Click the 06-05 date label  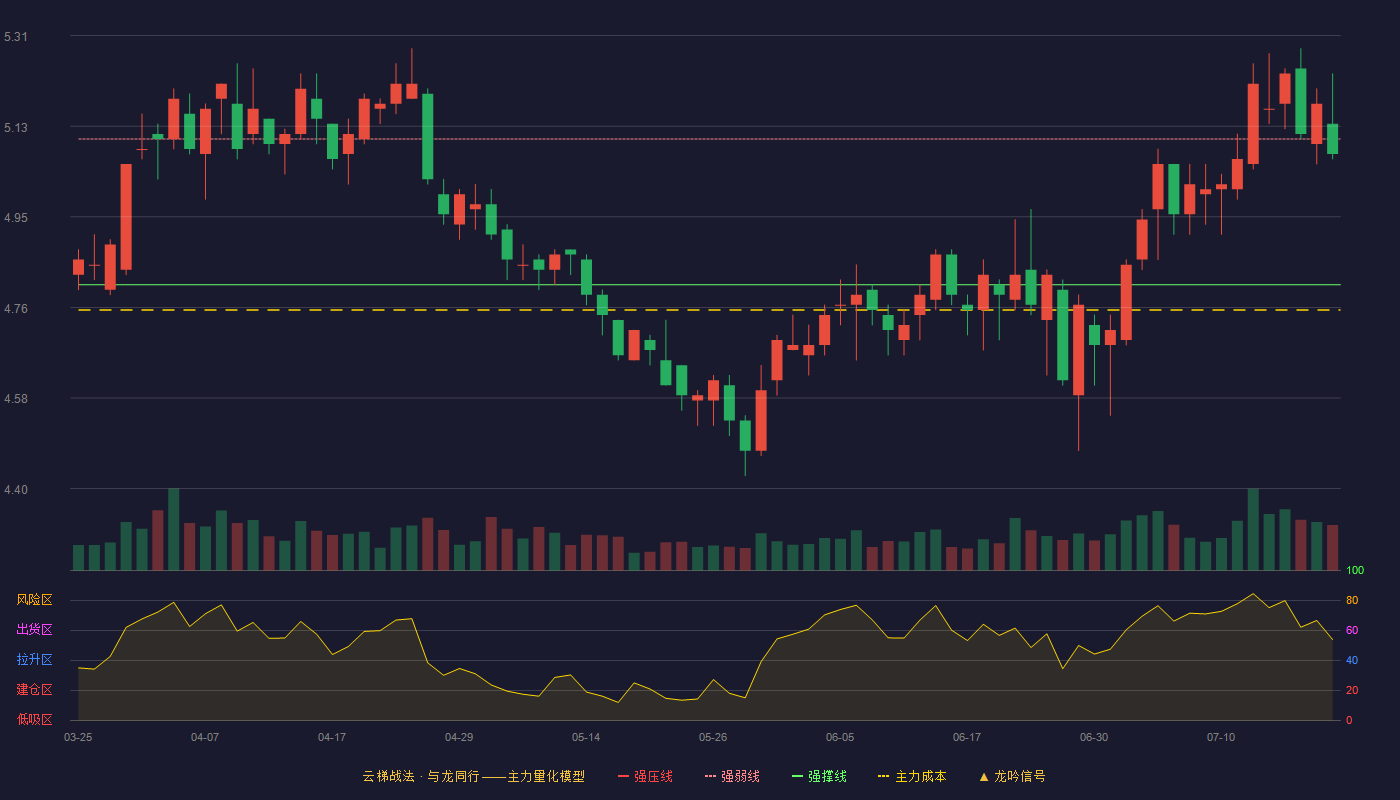coord(840,737)
